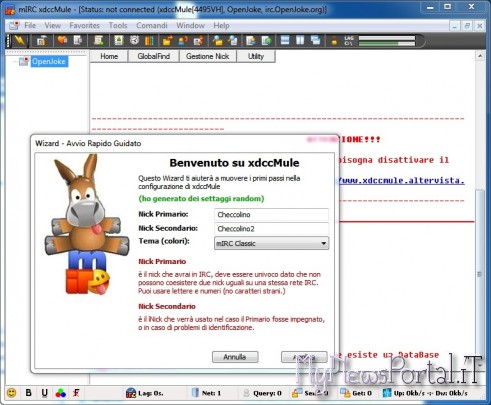Click the Net: 1 status bar entry
Image resolution: width=491 pixels, height=405 pixels.
tap(207, 393)
